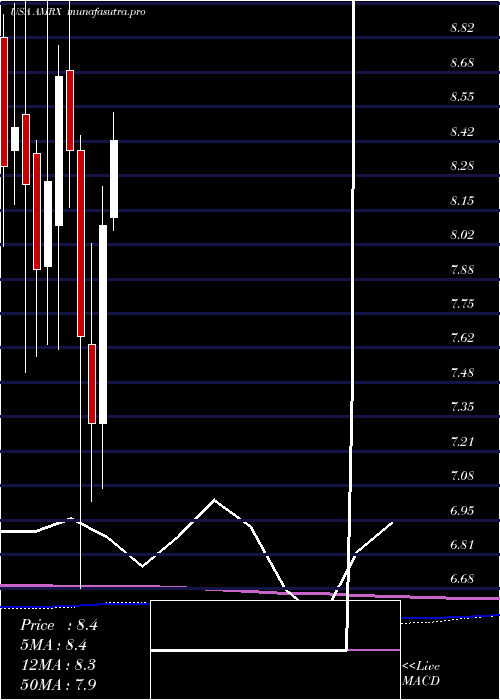Image resolution: width=500 pixels, height=700 pixels.
Task: Click the small white candlestick near 8.42 at left
Action: 15,139
